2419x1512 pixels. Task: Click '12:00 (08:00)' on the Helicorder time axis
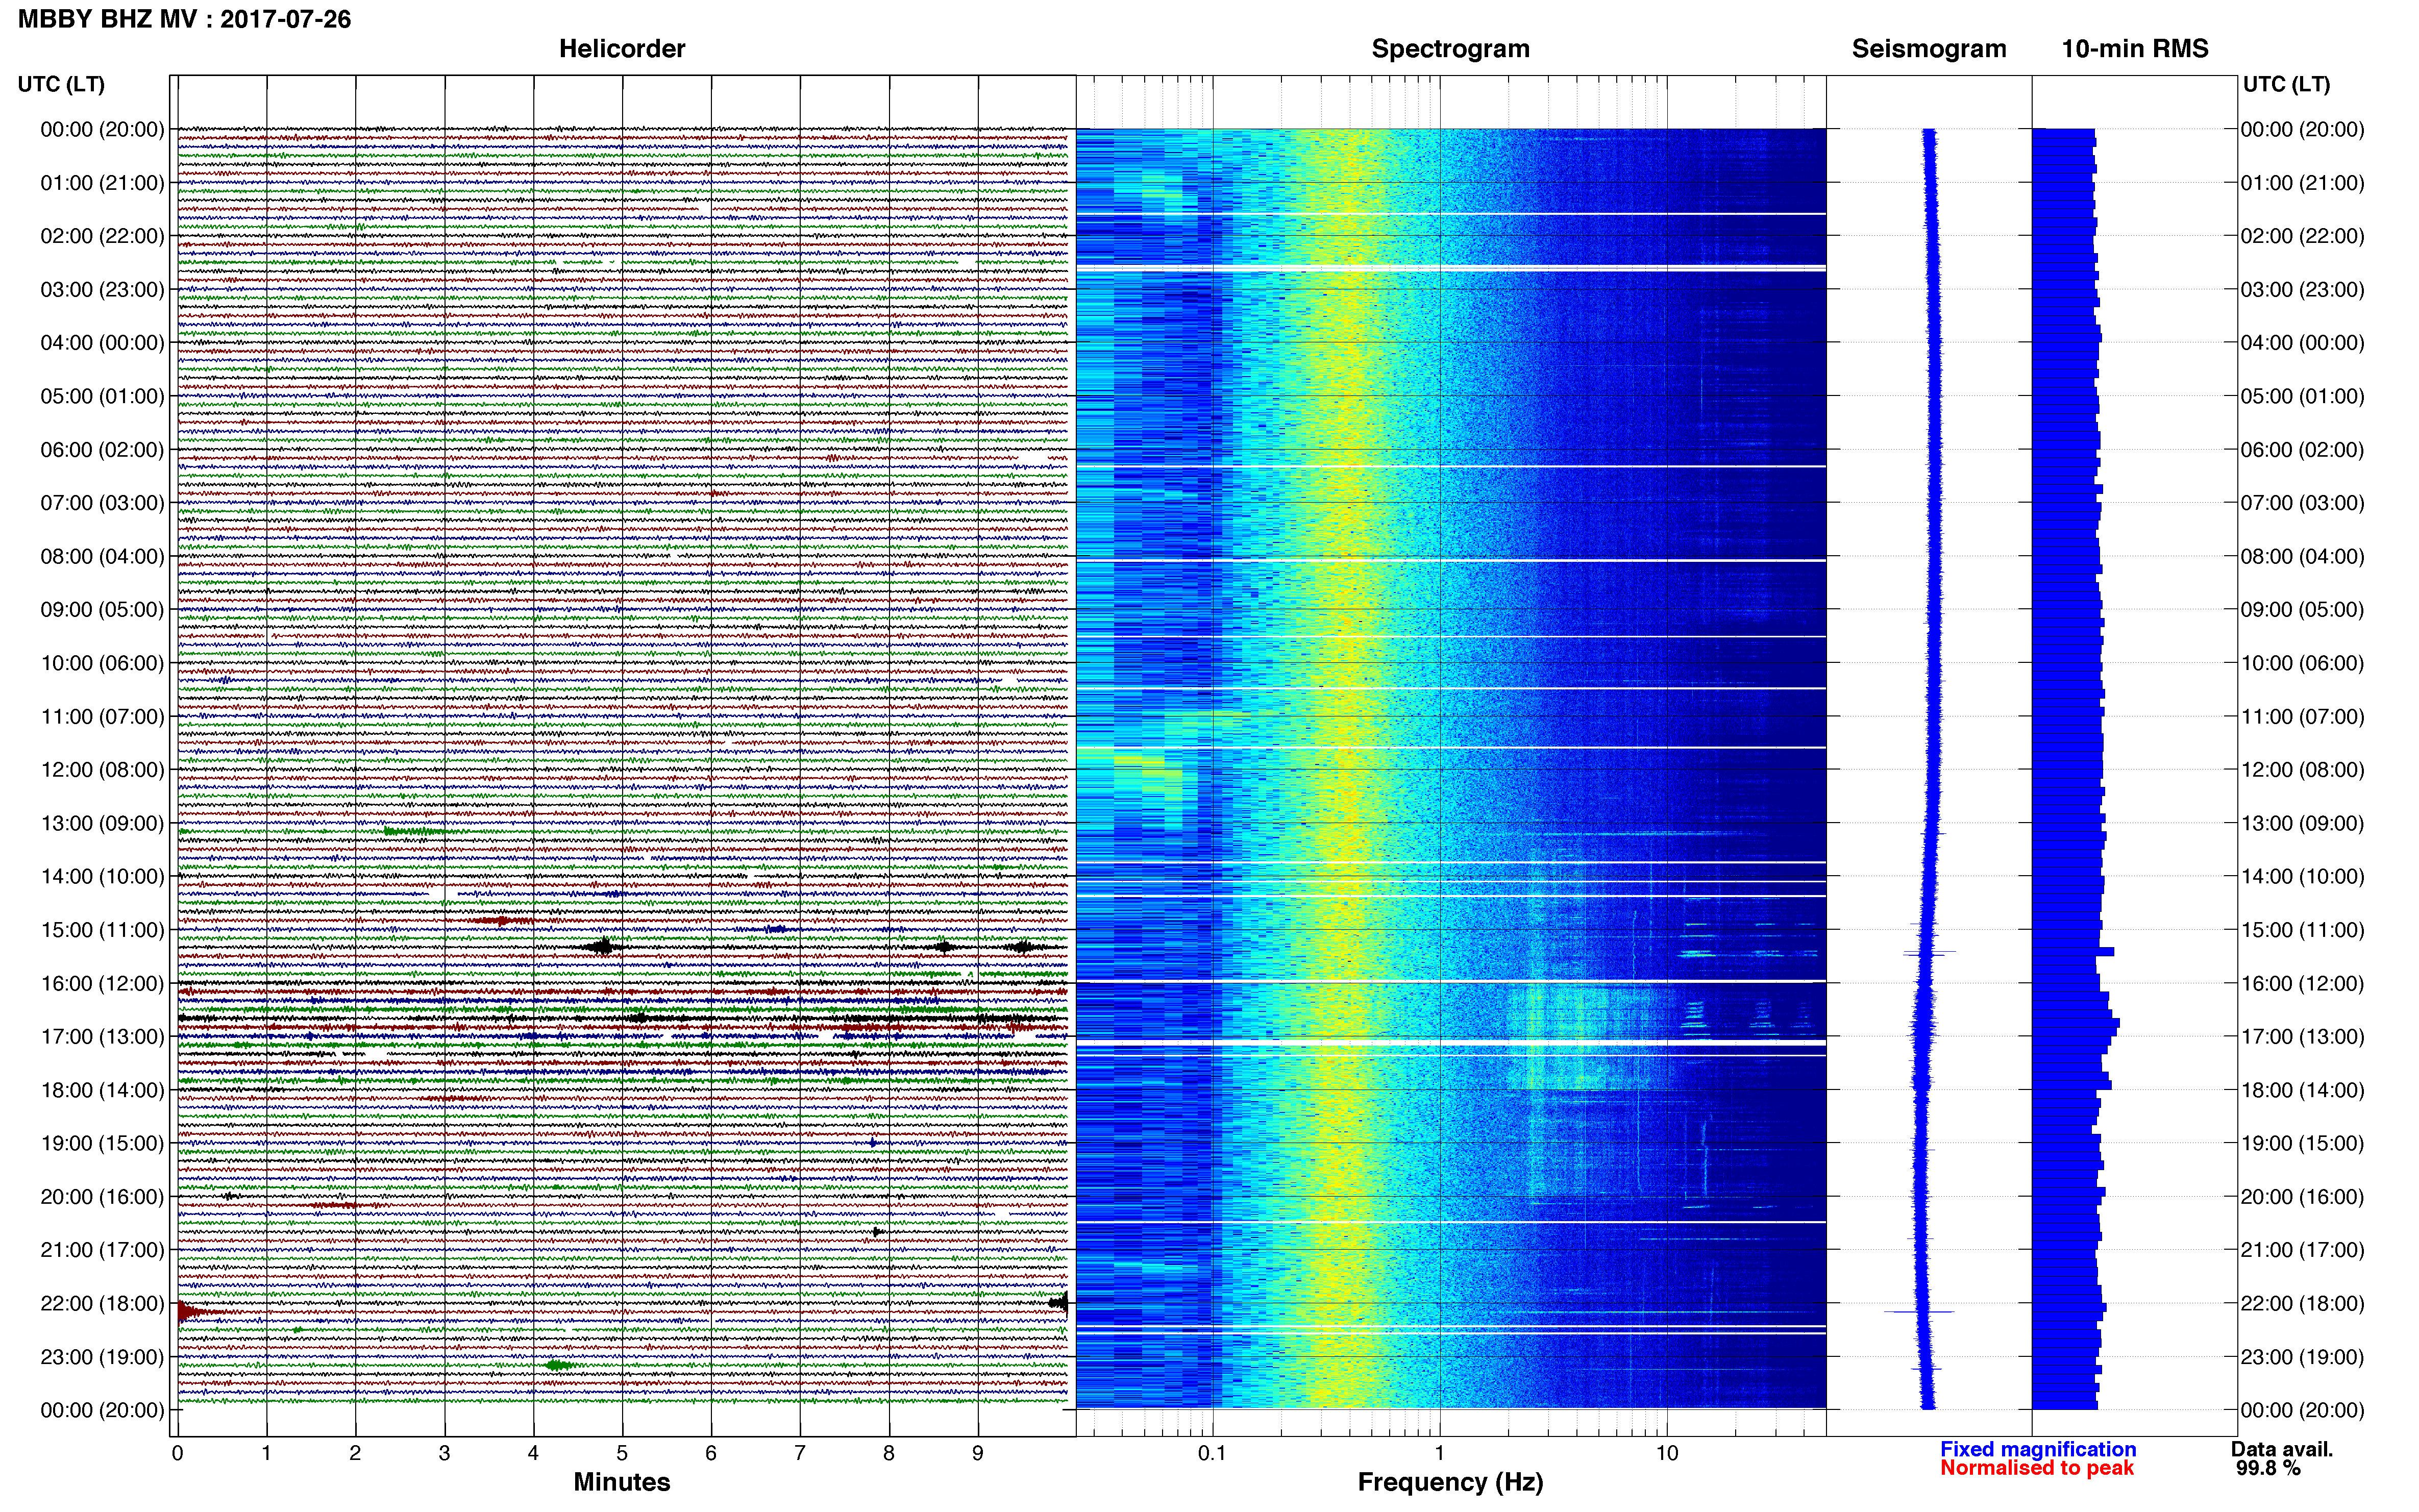point(102,770)
